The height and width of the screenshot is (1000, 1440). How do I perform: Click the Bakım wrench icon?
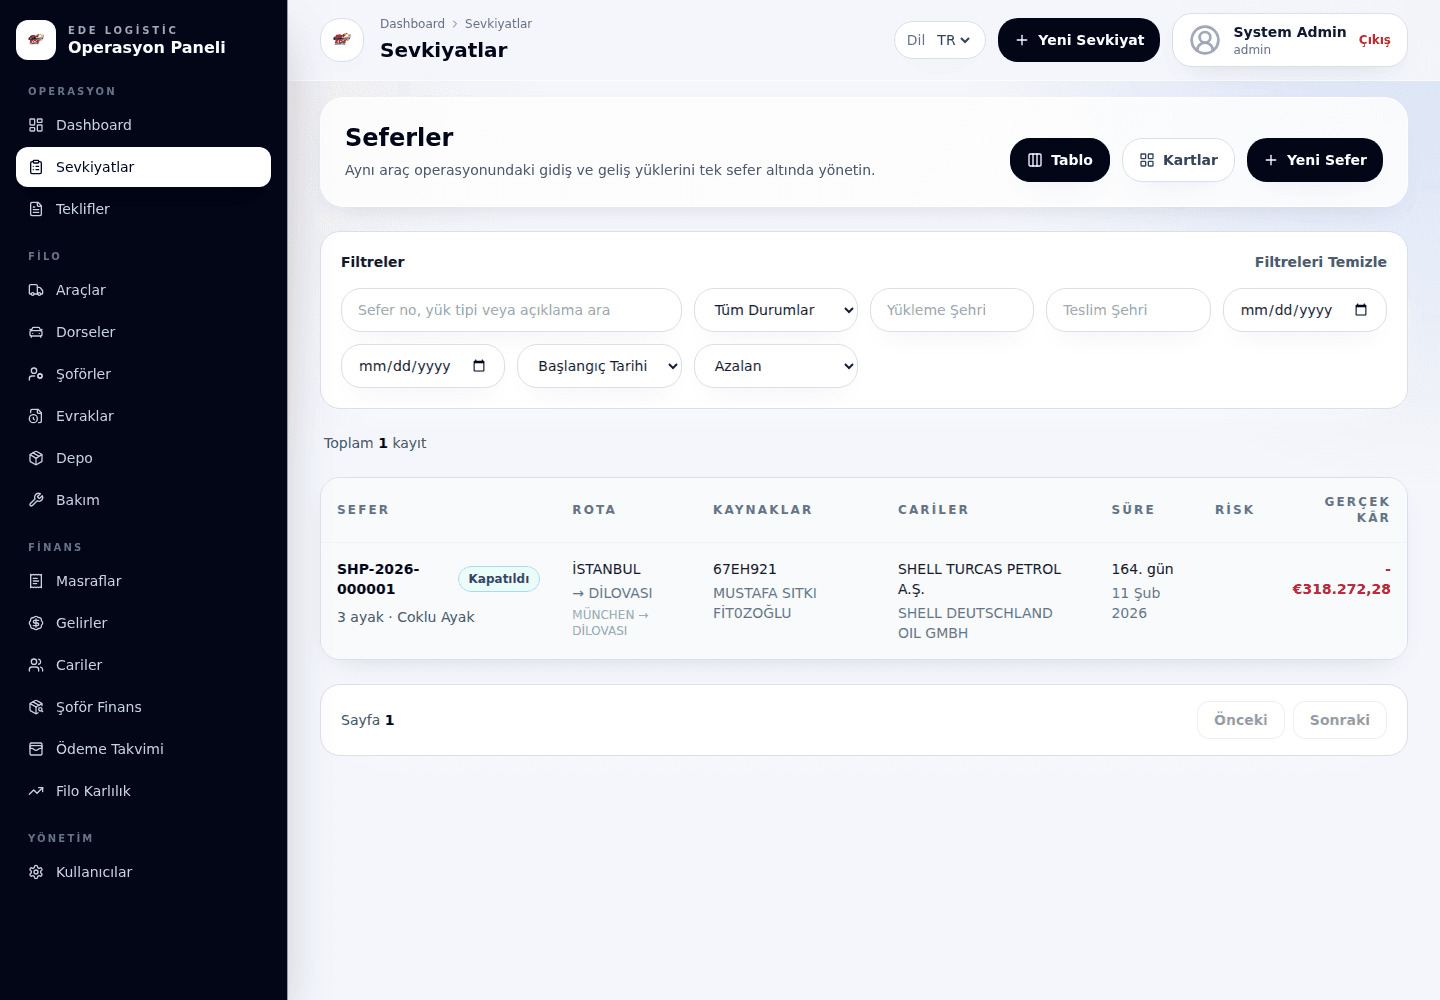click(36, 500)
